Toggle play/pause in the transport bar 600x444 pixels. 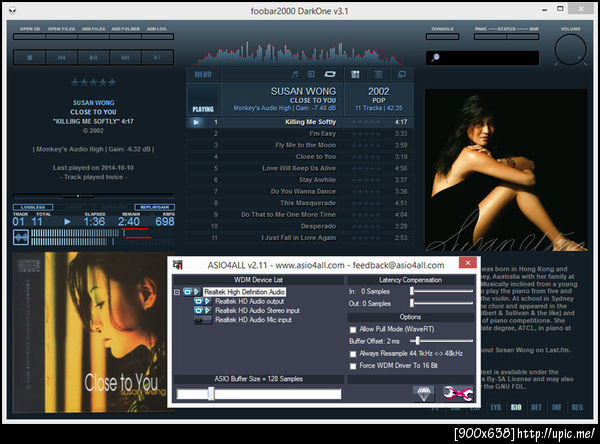[93, 58]
